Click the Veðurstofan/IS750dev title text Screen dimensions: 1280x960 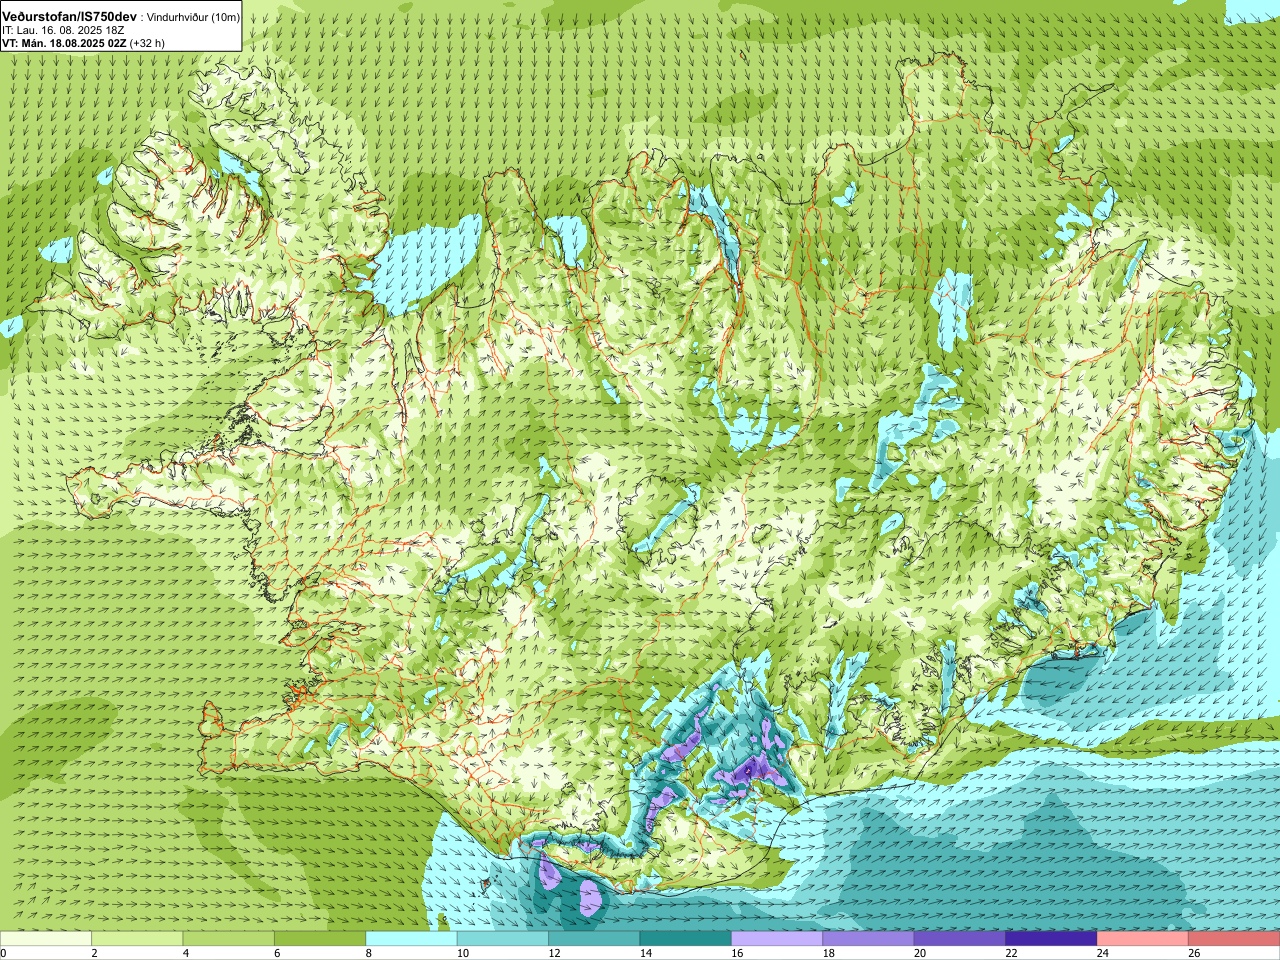(70, 17)
